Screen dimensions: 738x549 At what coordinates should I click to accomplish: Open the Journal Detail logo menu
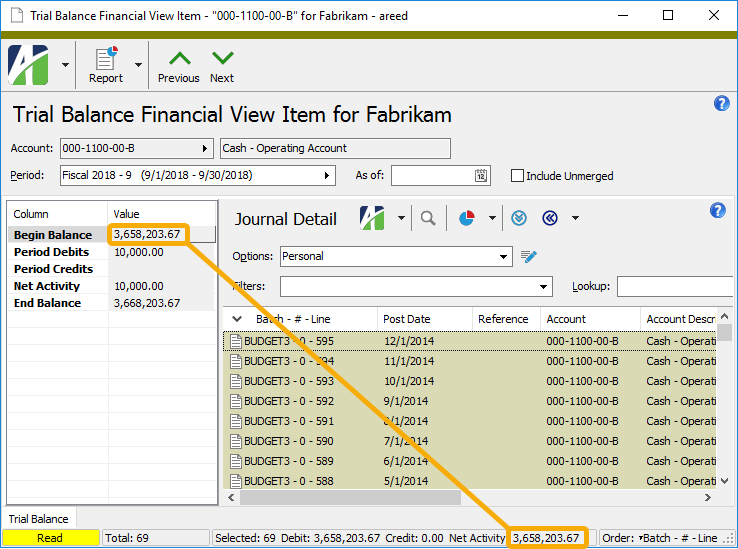point(372,218)
